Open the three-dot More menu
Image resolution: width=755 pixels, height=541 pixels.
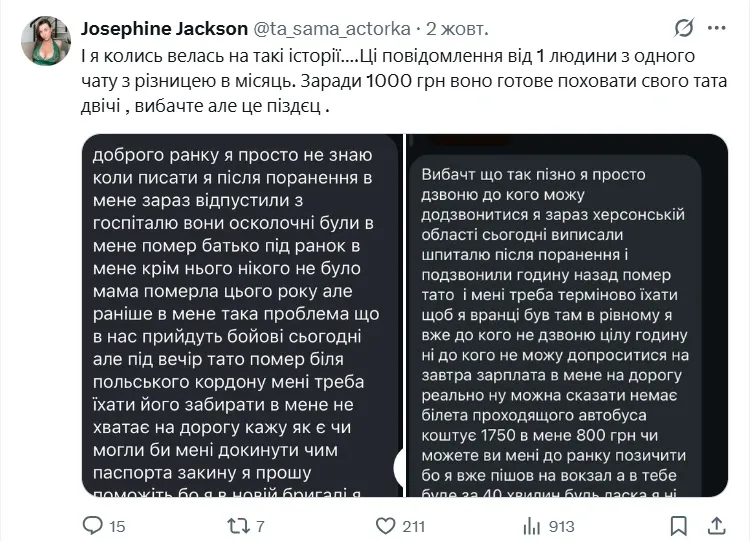(721, 27)
